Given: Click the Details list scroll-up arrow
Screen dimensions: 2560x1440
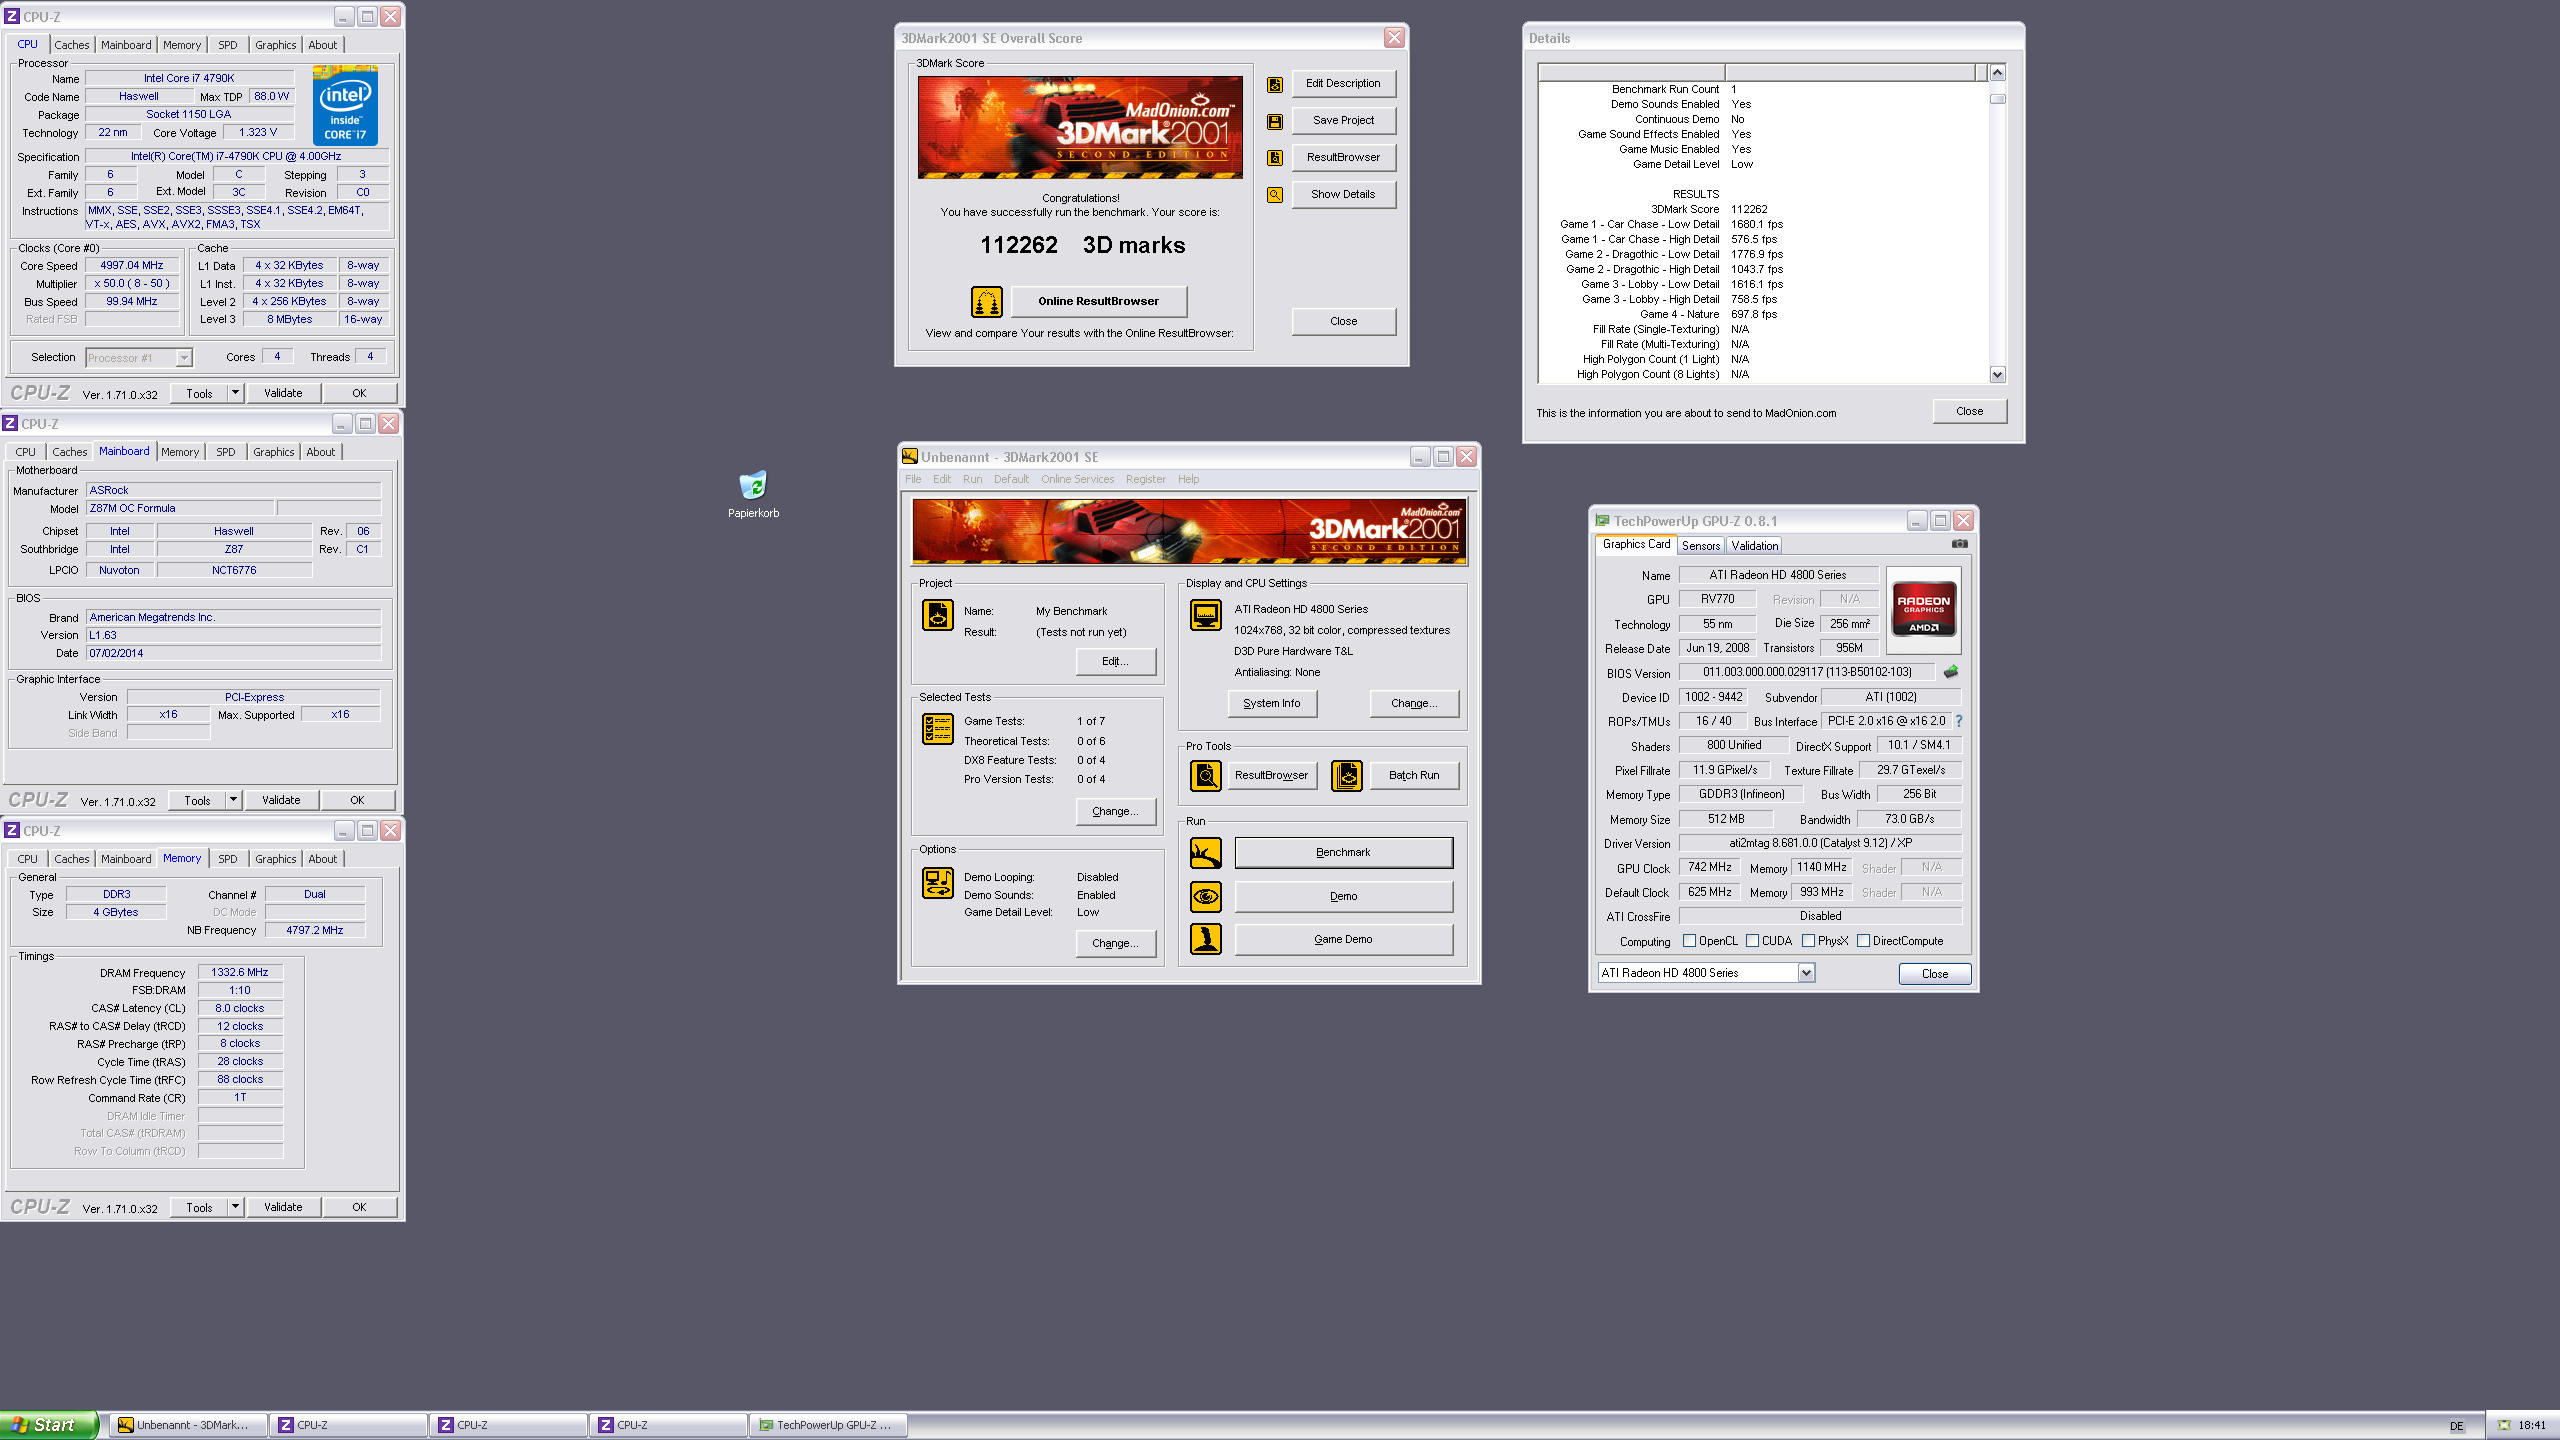Looking at the screenshot, I should pos(1997,73).
